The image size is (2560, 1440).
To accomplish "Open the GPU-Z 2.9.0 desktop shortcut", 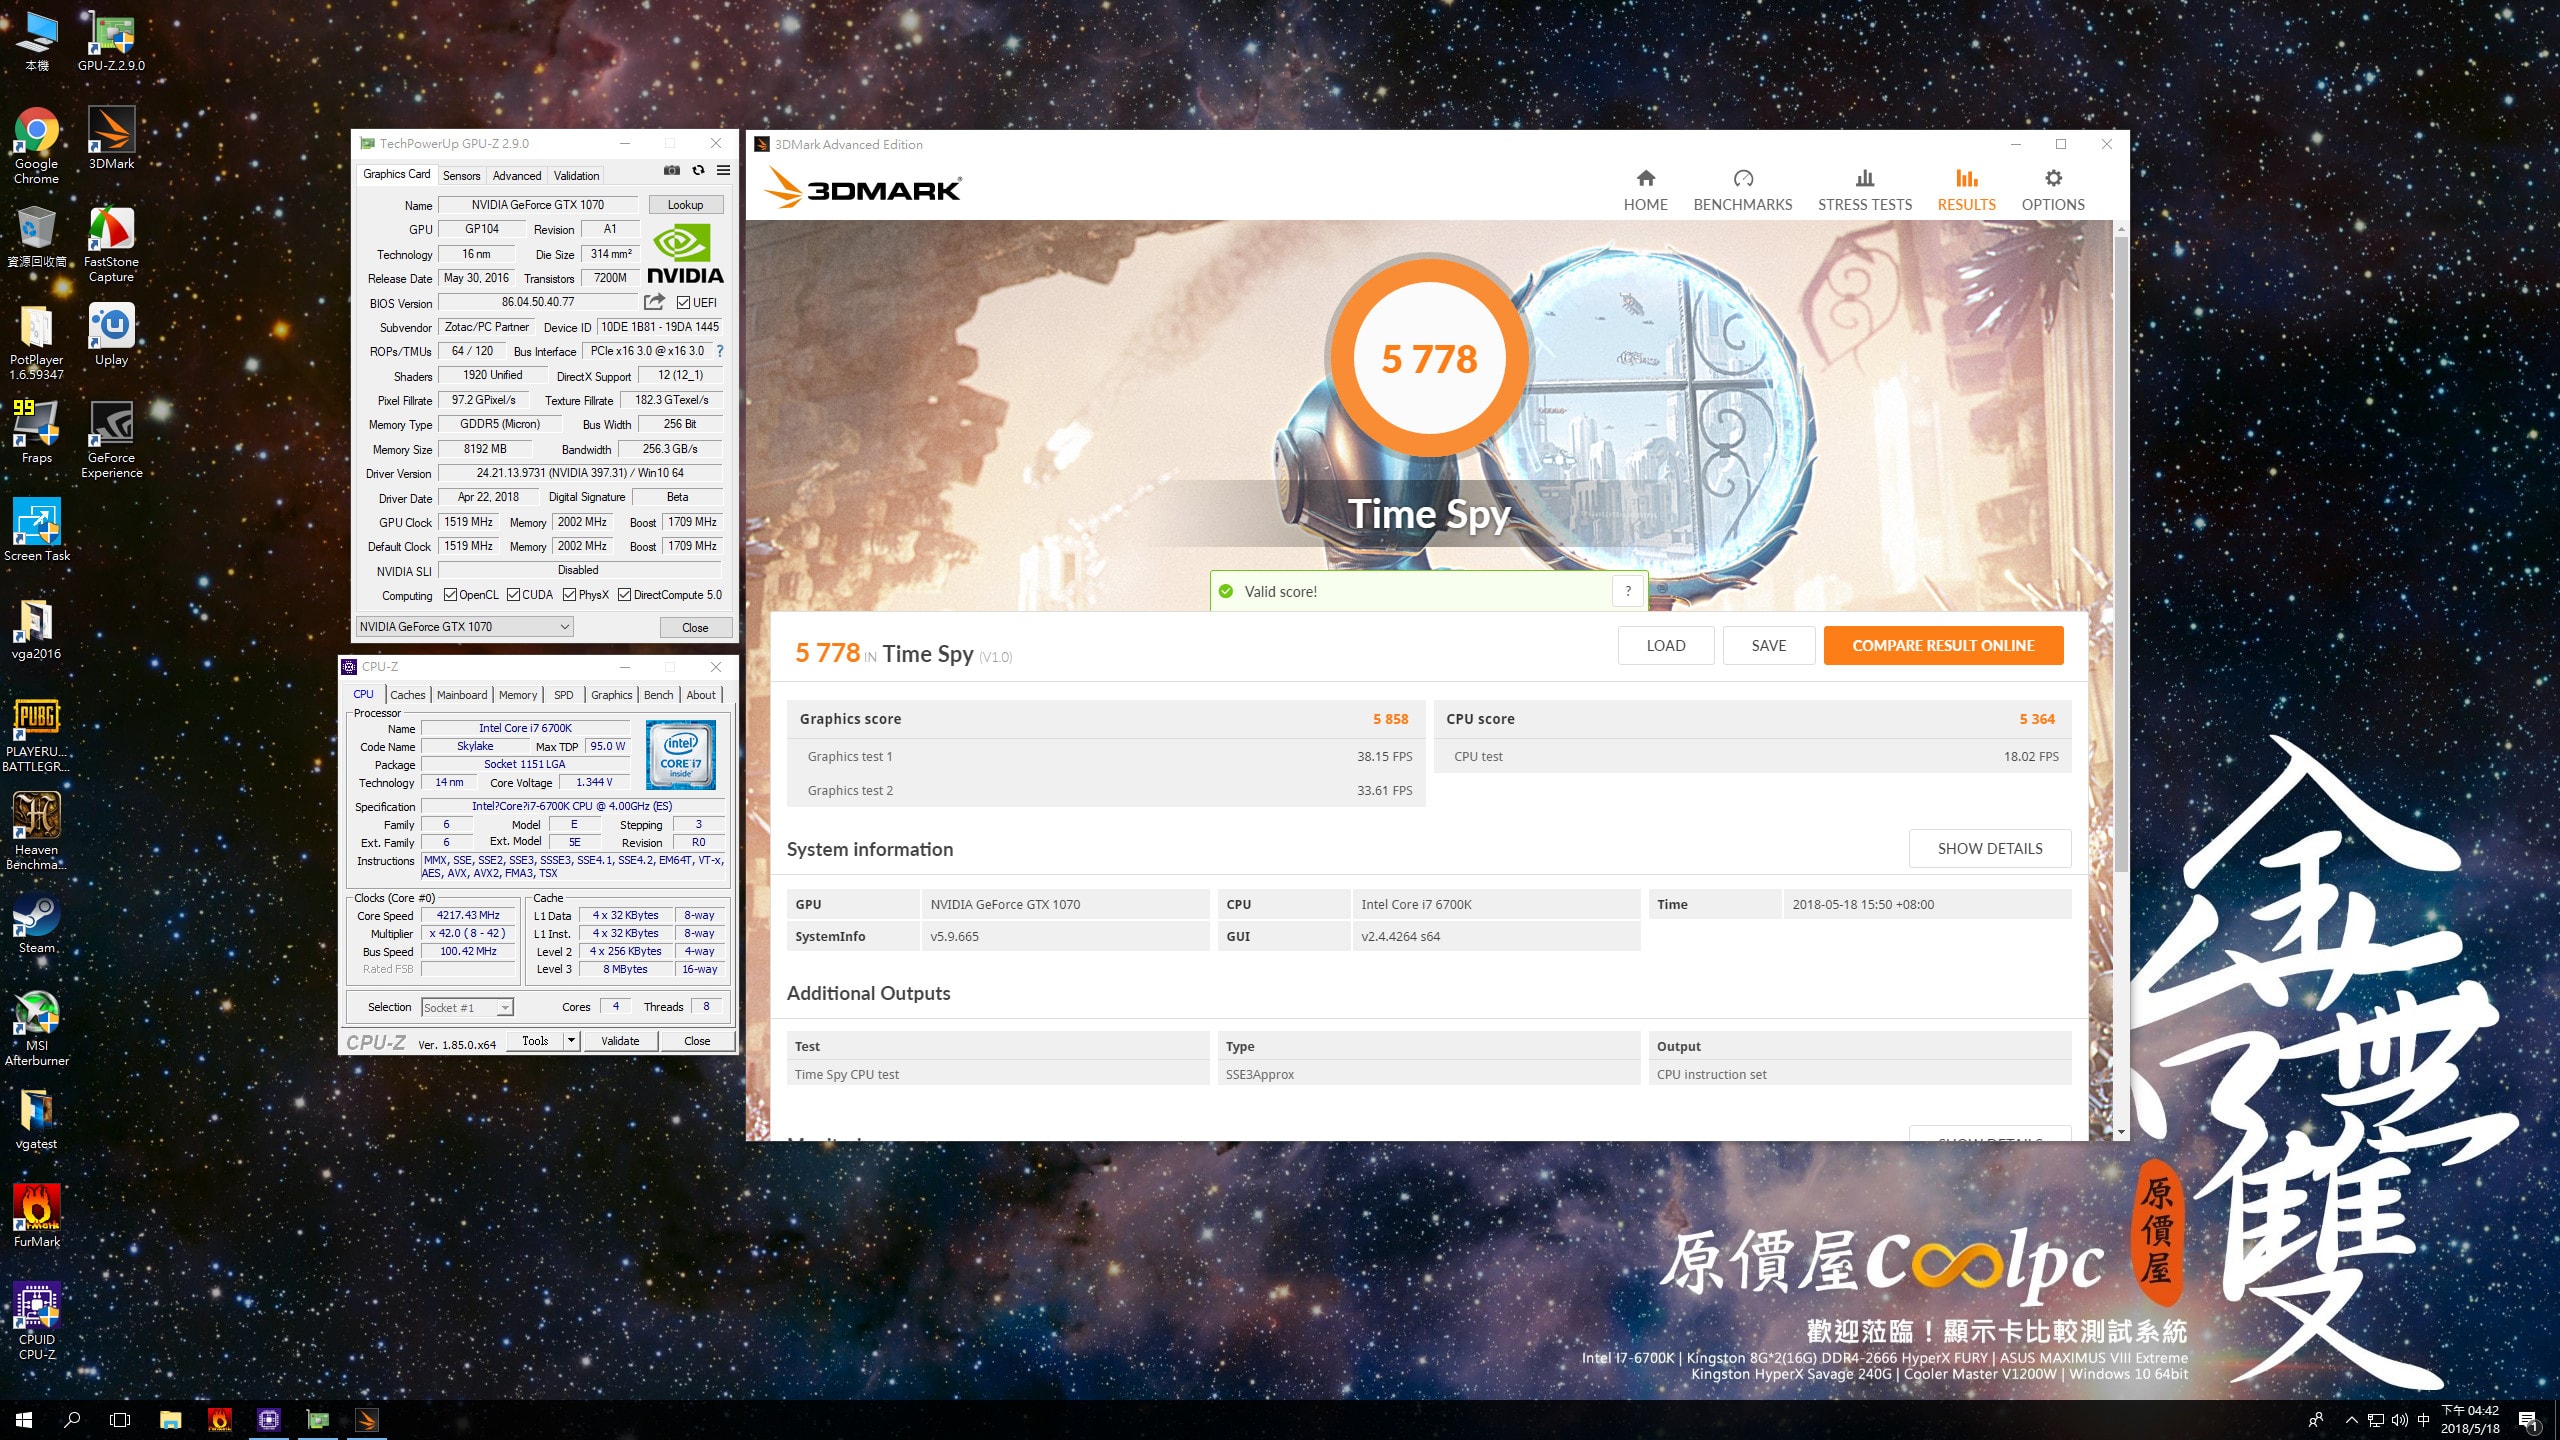I will pos(111,41).
